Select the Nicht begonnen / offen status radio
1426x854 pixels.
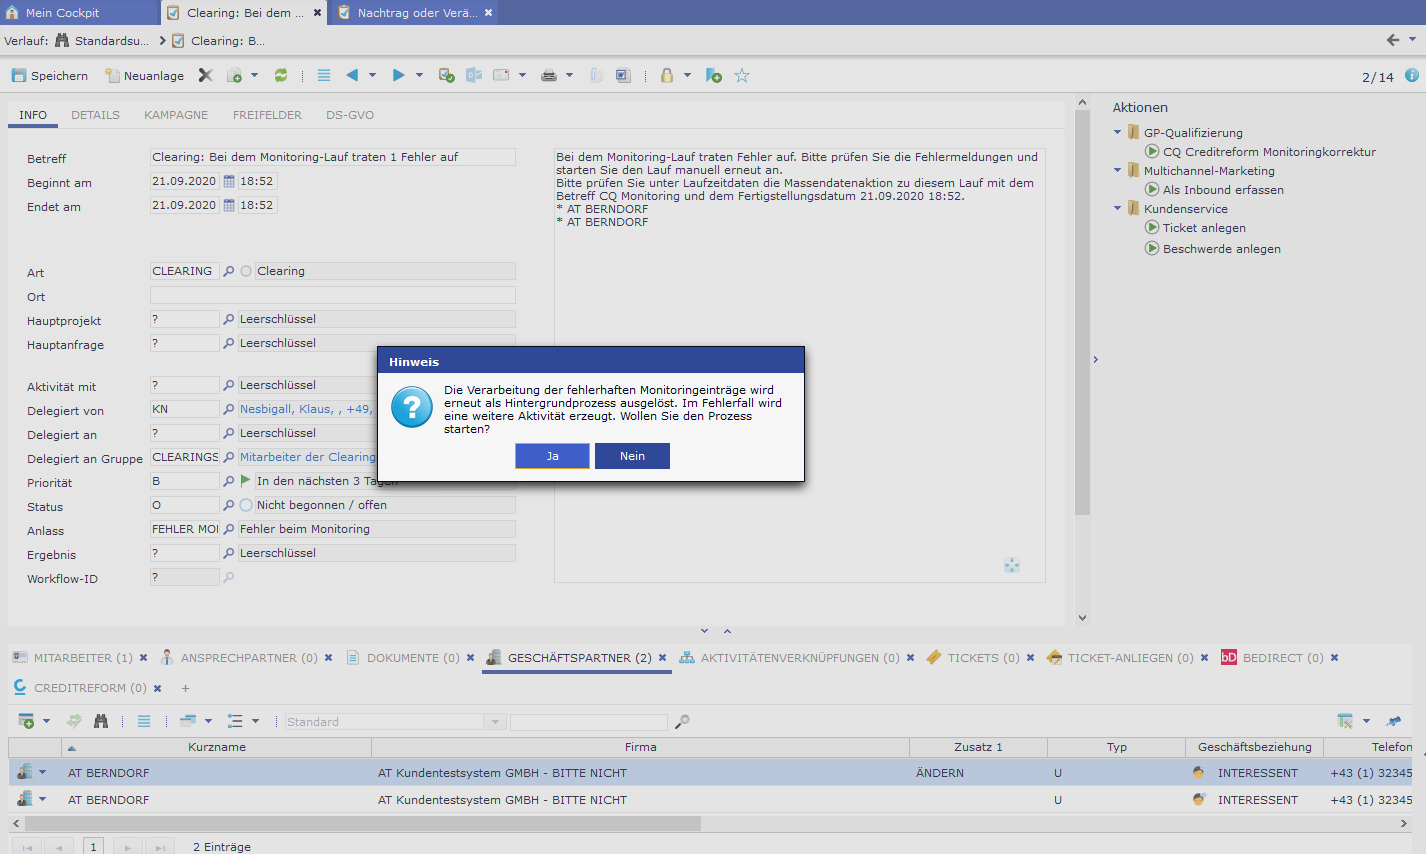pos(246,505)
